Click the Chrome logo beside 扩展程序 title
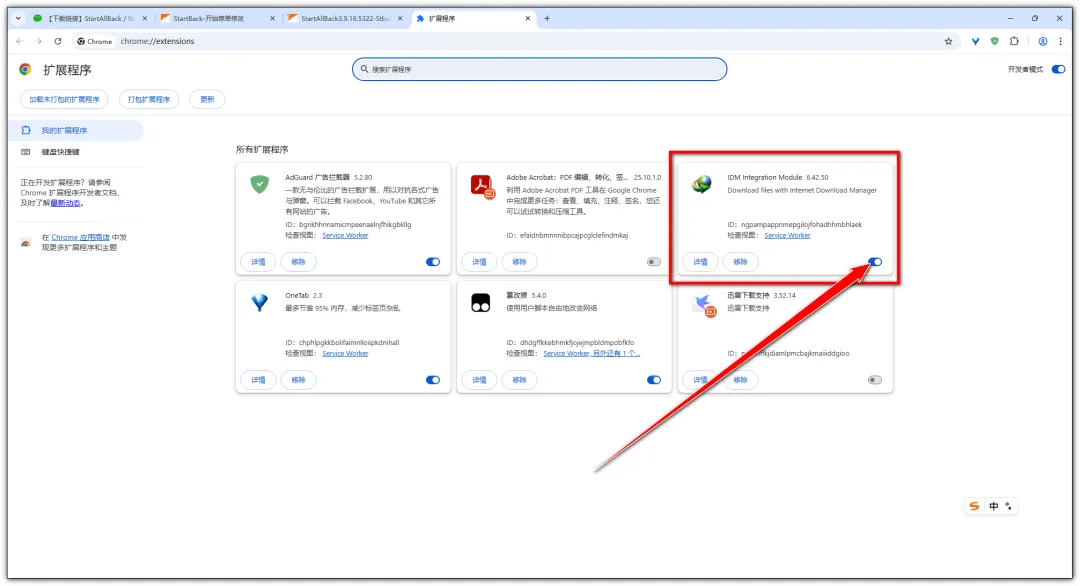 tap(25, 70)
